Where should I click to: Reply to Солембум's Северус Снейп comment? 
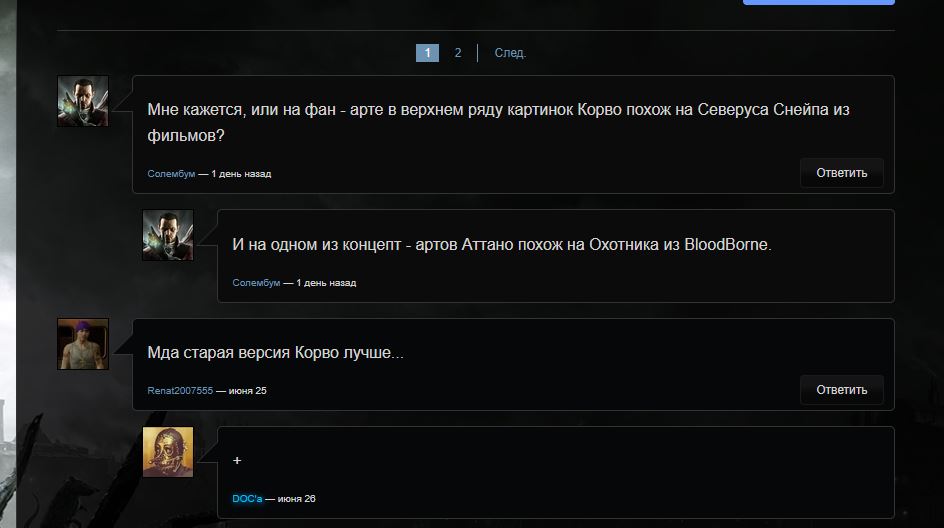(842, 173)
